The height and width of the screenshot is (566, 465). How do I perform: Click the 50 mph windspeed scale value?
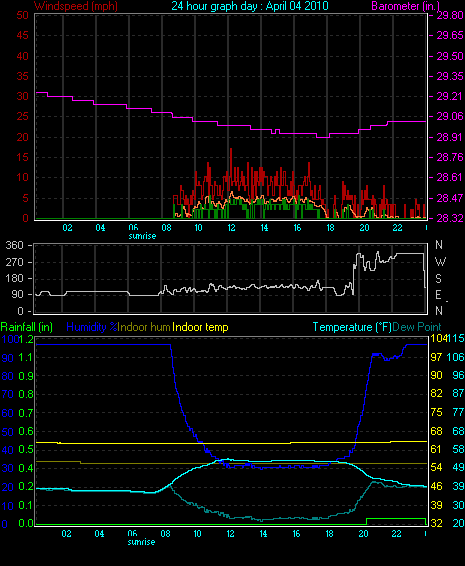[22, 15]
